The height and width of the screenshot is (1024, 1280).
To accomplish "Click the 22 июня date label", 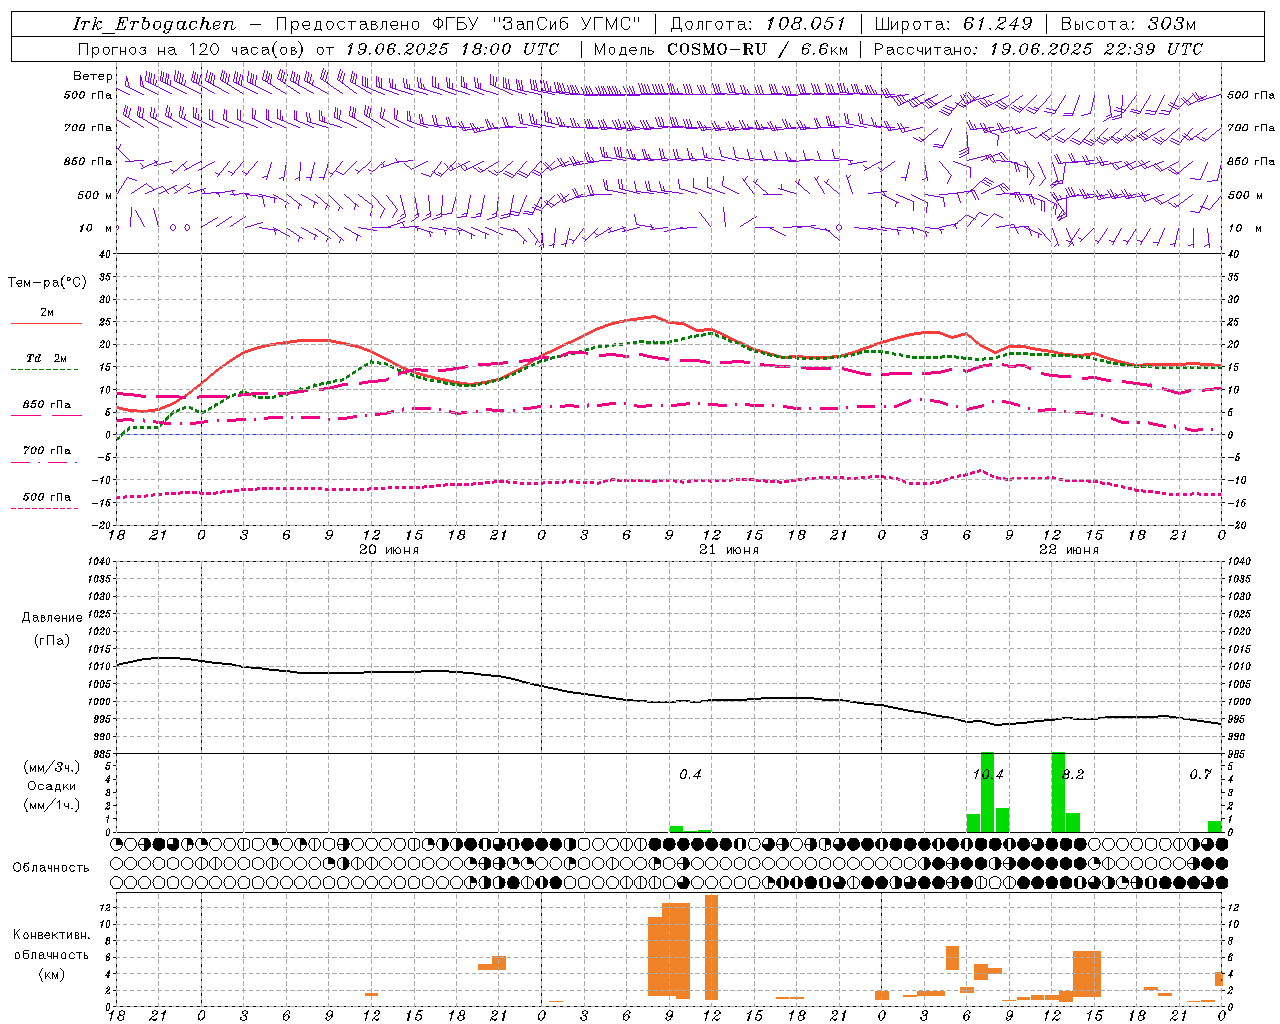I will tap(1068, 550).
